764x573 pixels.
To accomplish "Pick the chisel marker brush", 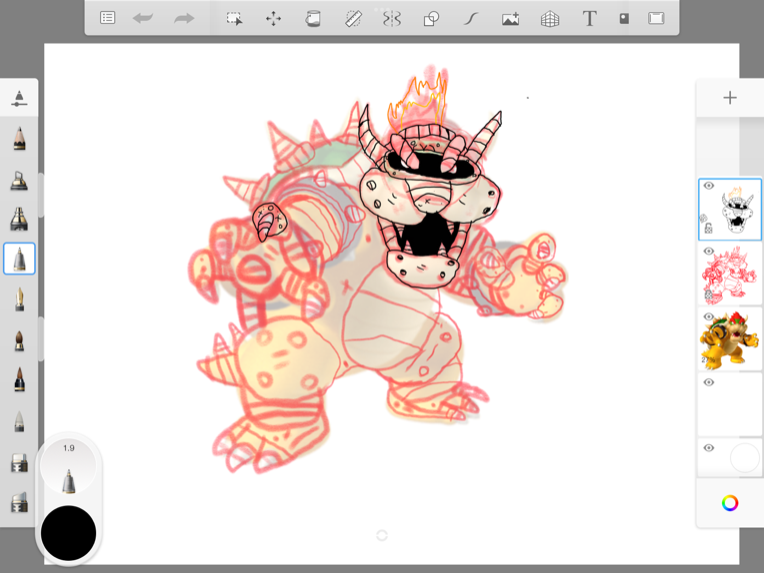I will point(19,219).
